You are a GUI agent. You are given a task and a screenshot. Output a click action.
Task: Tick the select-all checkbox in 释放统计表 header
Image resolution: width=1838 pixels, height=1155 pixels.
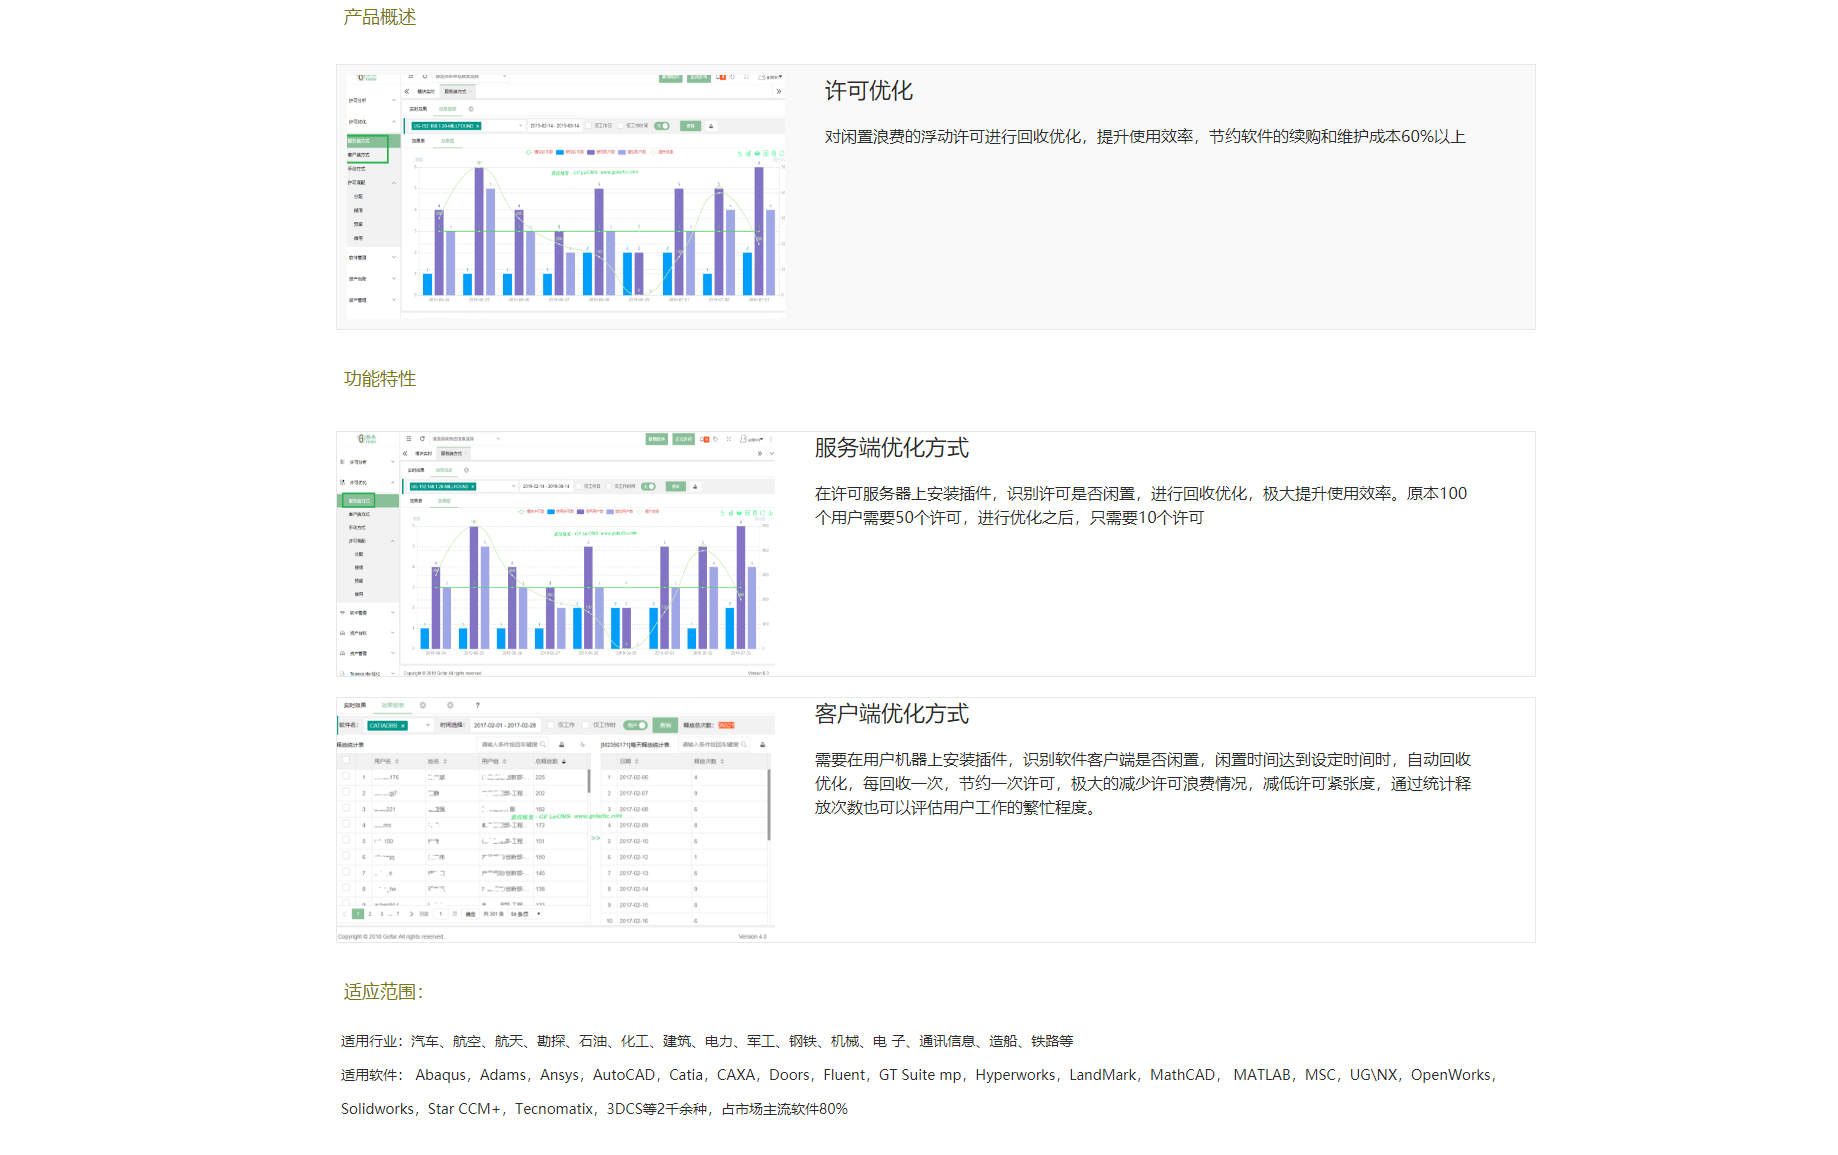pyautogui.click(x=347, y=761)
